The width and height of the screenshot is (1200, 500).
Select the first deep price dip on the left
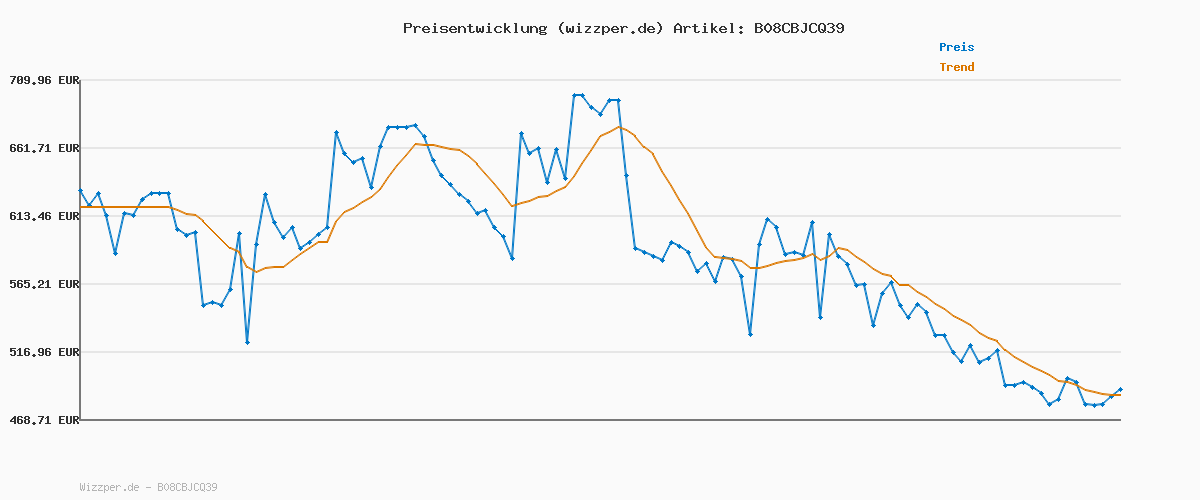[x=247, y=342]
